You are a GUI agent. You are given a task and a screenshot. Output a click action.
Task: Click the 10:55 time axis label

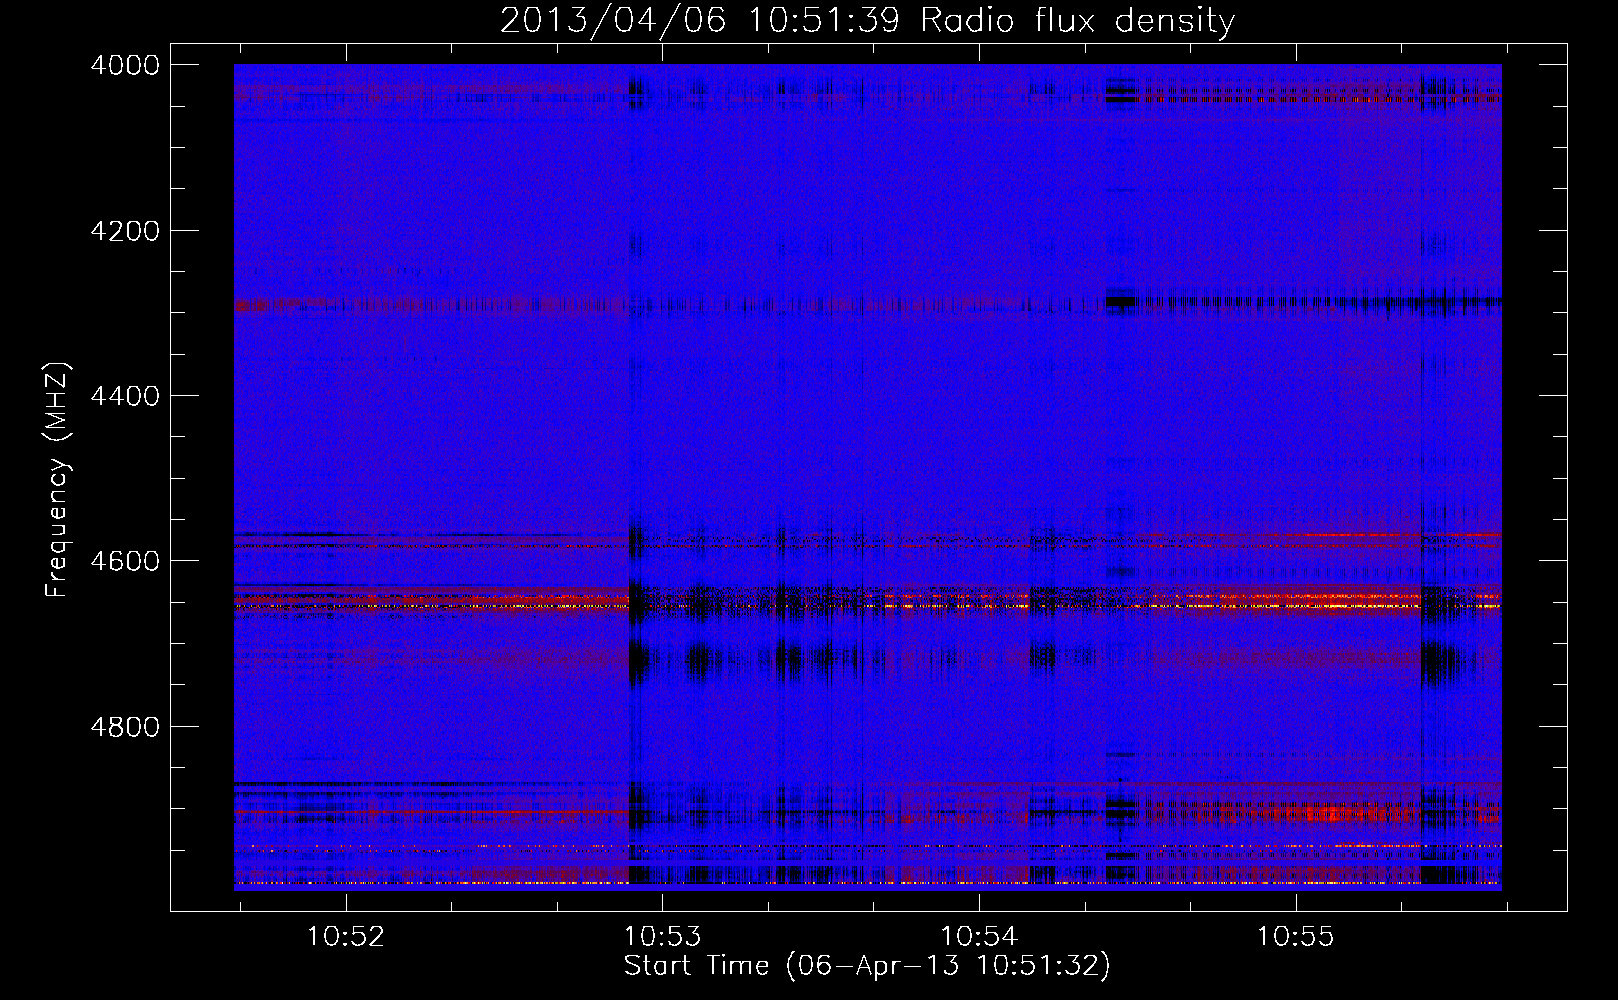coord(1295,937)
